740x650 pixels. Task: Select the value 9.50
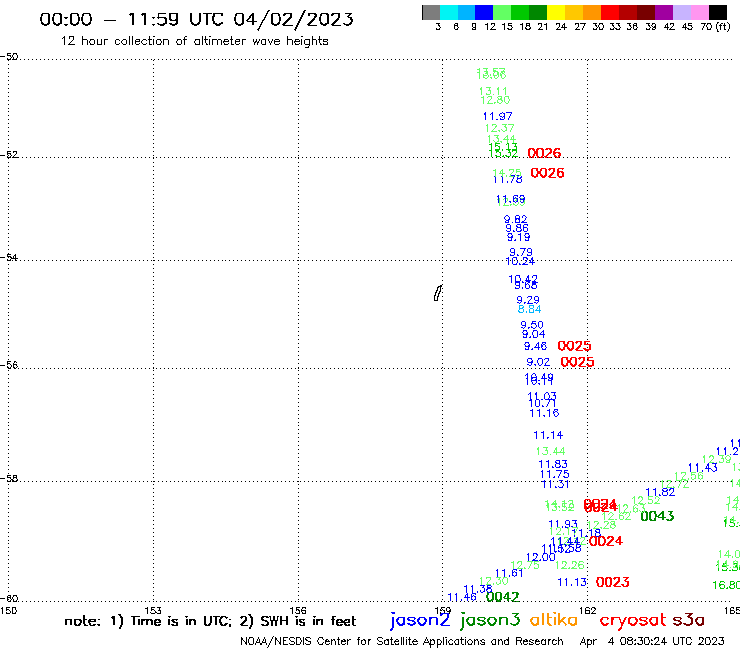(x=532, y=325)
